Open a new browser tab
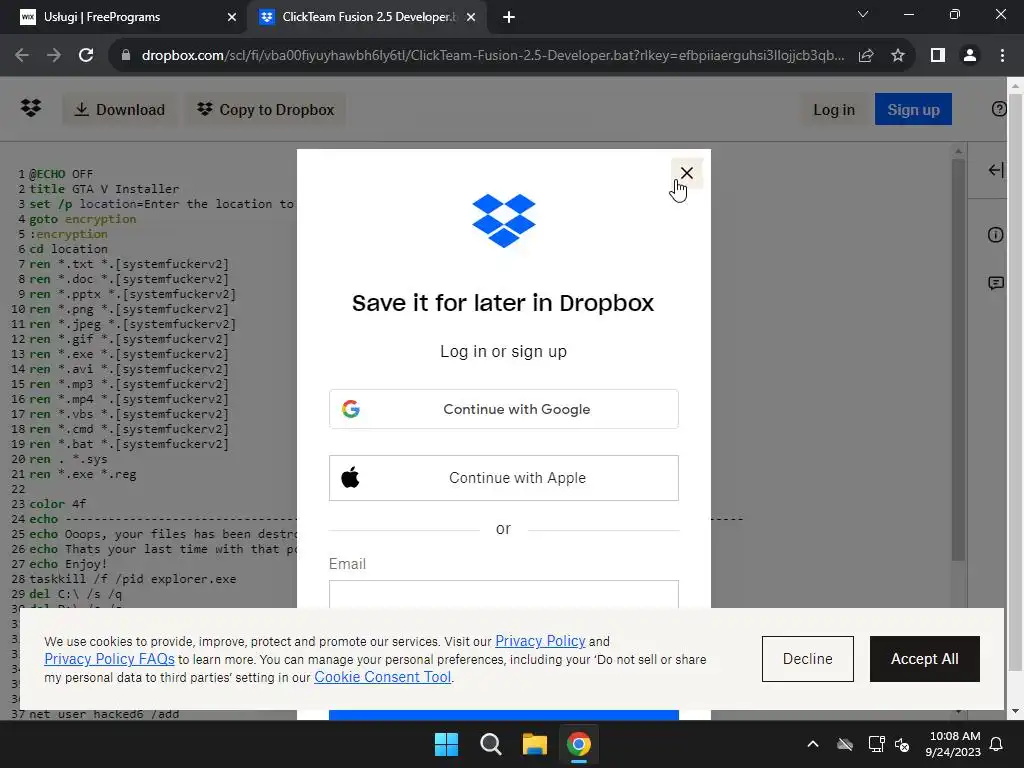Screen dimensions: 1024x768 pyautogui.click(x=509, y=17)
